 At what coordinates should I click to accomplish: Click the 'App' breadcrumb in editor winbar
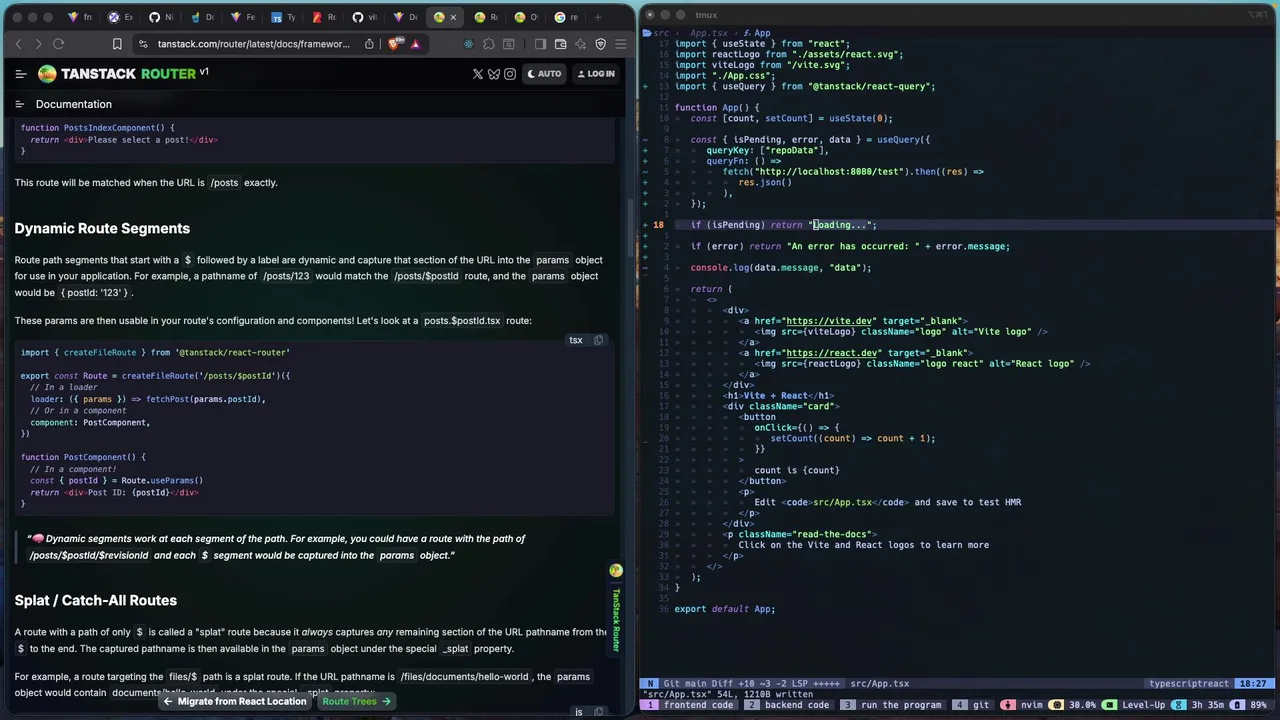coord(762,33)
